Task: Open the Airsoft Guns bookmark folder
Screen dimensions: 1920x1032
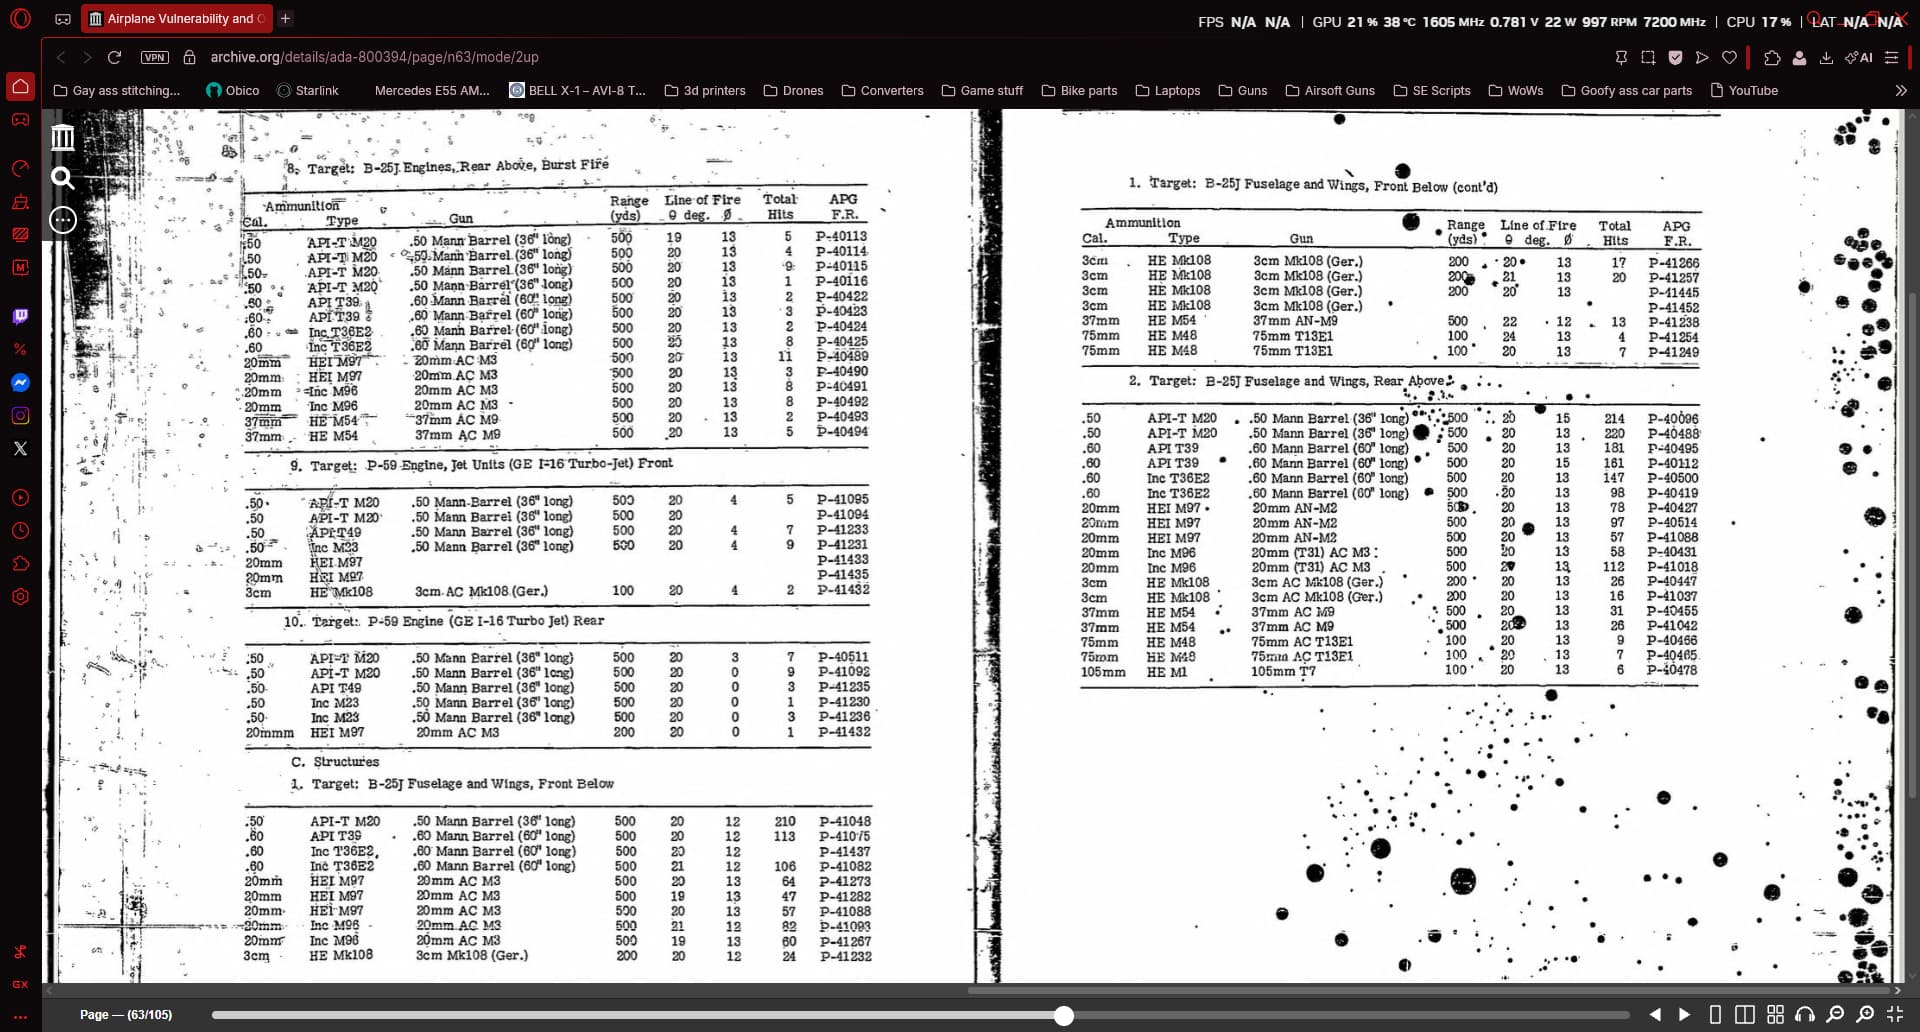Action: click(1330, 90)
